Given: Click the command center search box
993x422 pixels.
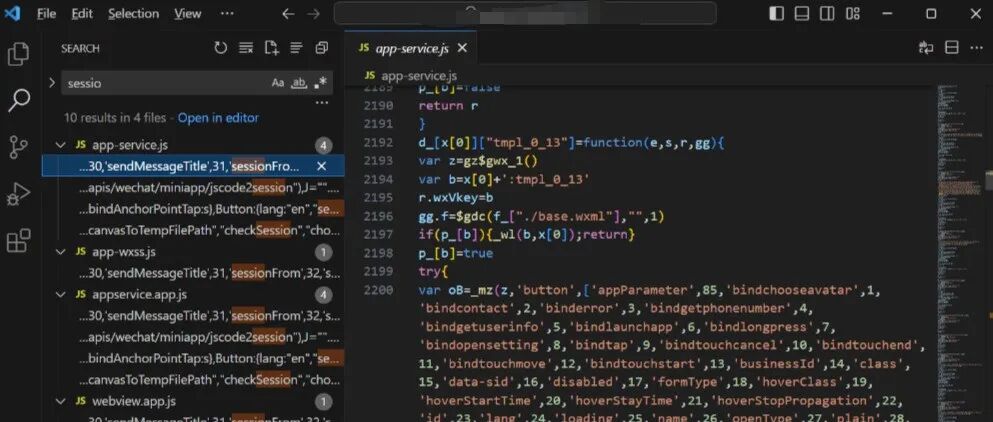Looking at the screenshot, I should click(525, 13).
